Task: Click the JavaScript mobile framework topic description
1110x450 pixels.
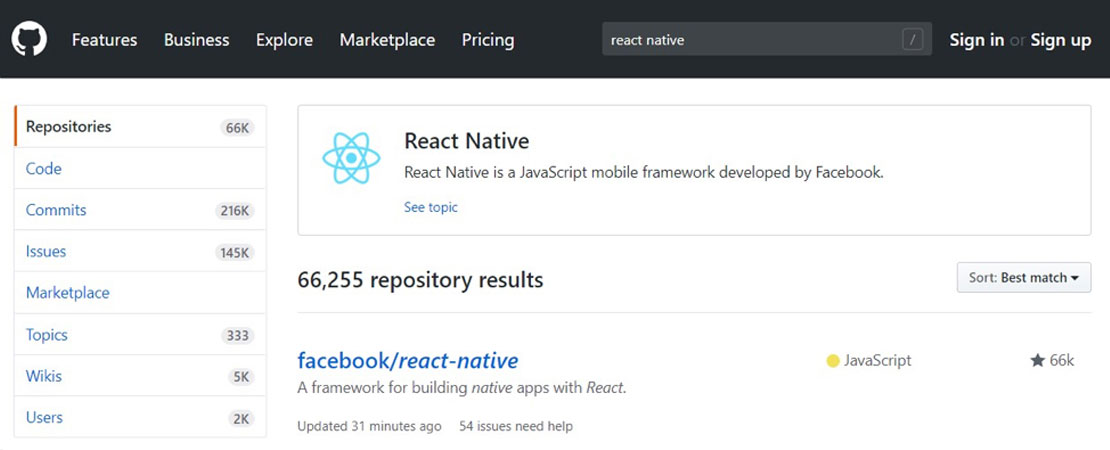Action: tap(643, 172)
